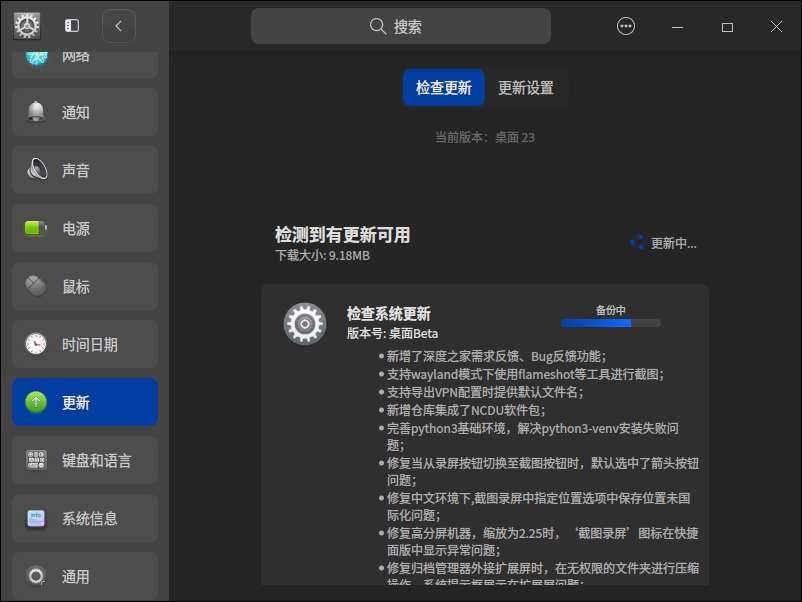
Task: Click the changelog line mentioning Bug反馈功能
Action: tap(496, 356)
